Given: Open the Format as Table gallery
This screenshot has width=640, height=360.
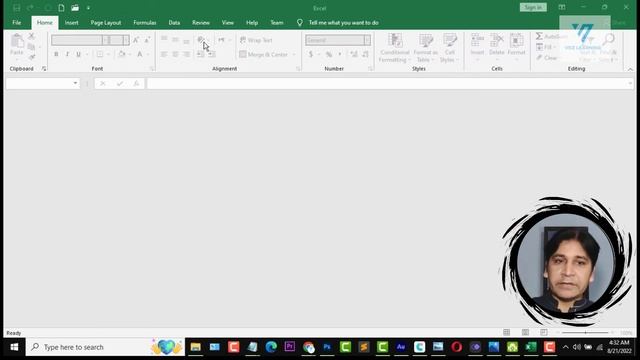Looking at the screenshot, I should click(425, 48).
